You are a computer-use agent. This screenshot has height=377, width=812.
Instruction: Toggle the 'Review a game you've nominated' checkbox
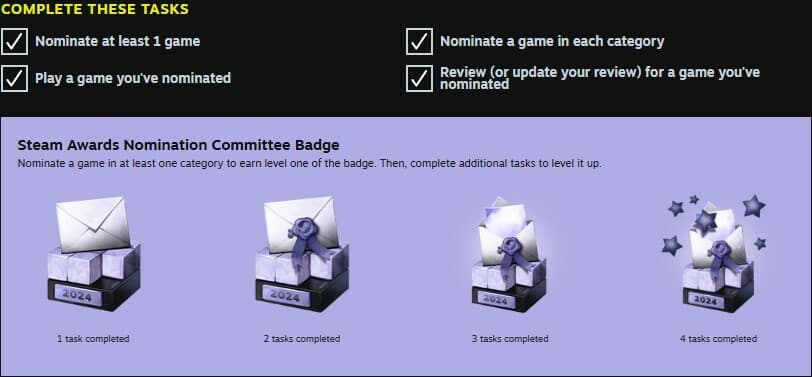(419, 79)
